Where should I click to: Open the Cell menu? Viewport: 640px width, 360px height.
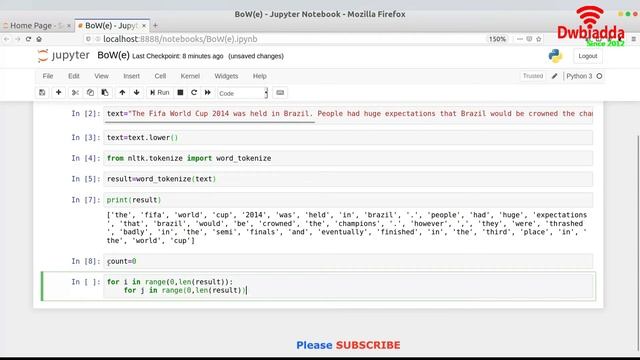pos(160,76)
